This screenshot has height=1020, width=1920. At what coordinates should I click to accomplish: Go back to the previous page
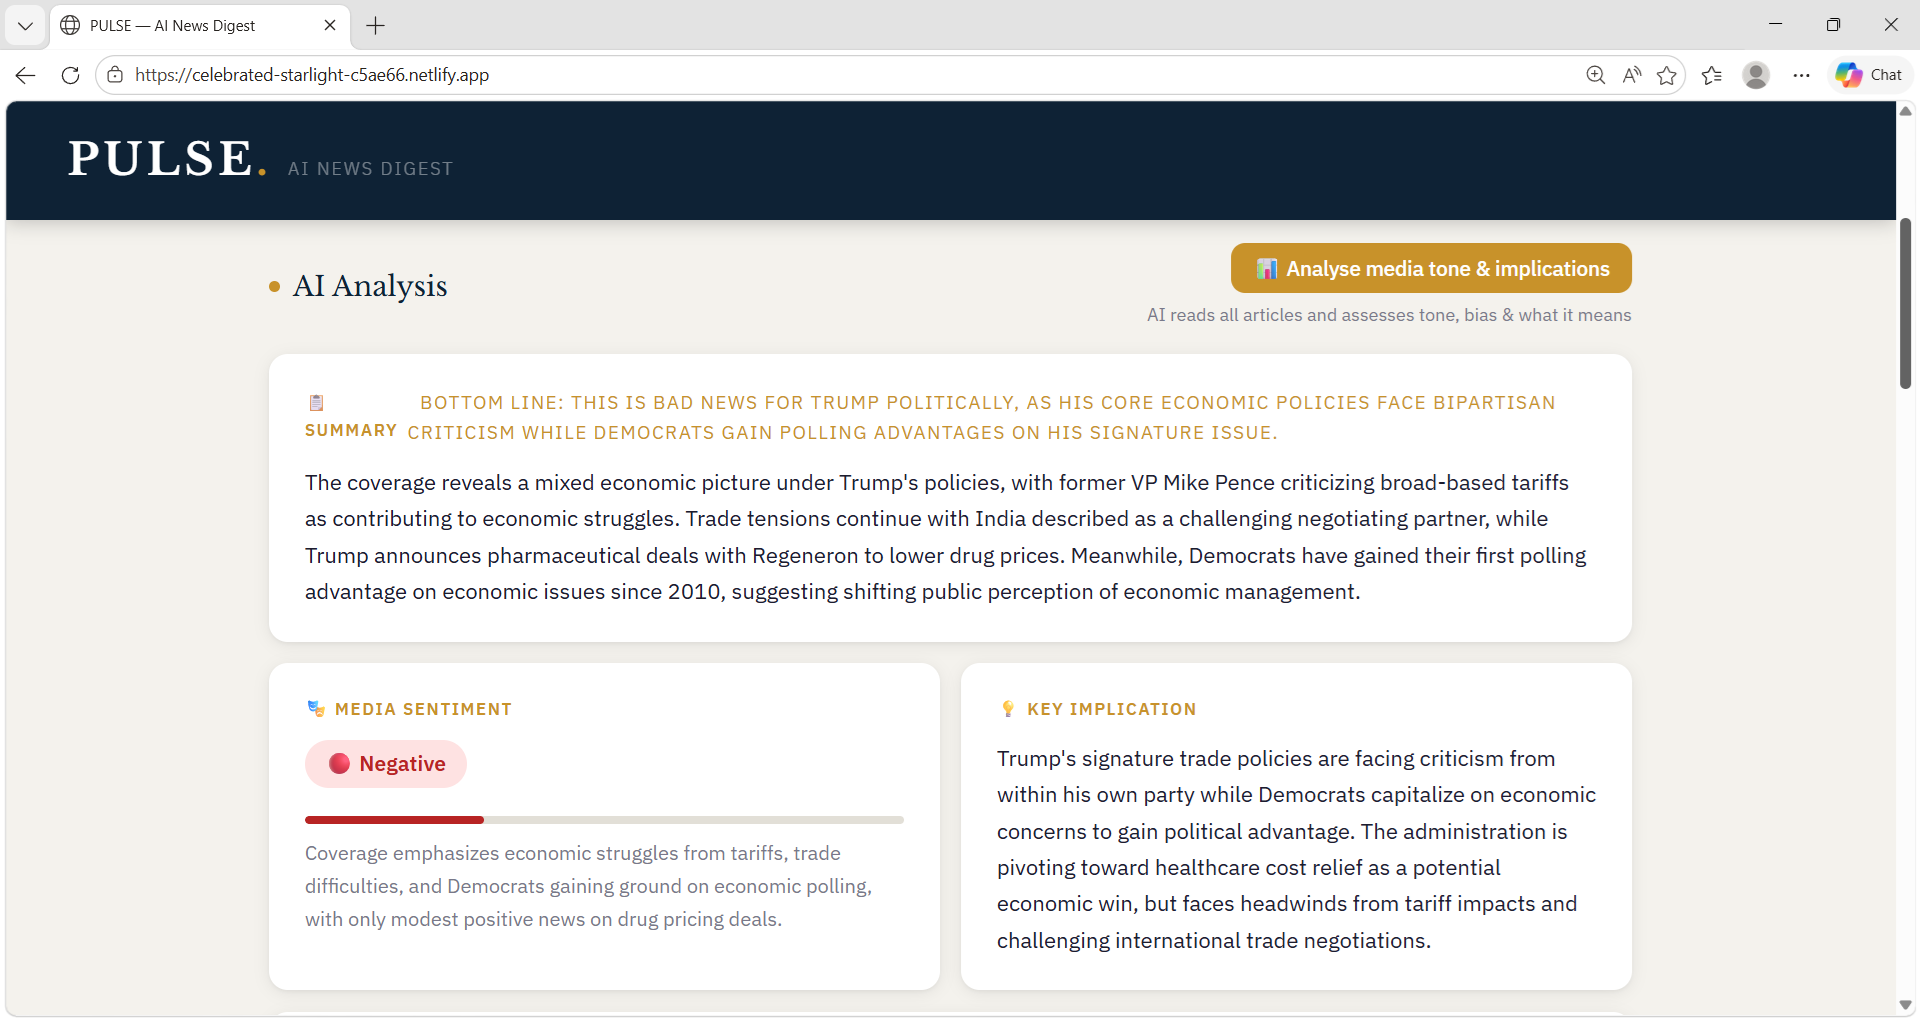pos(24,75)
